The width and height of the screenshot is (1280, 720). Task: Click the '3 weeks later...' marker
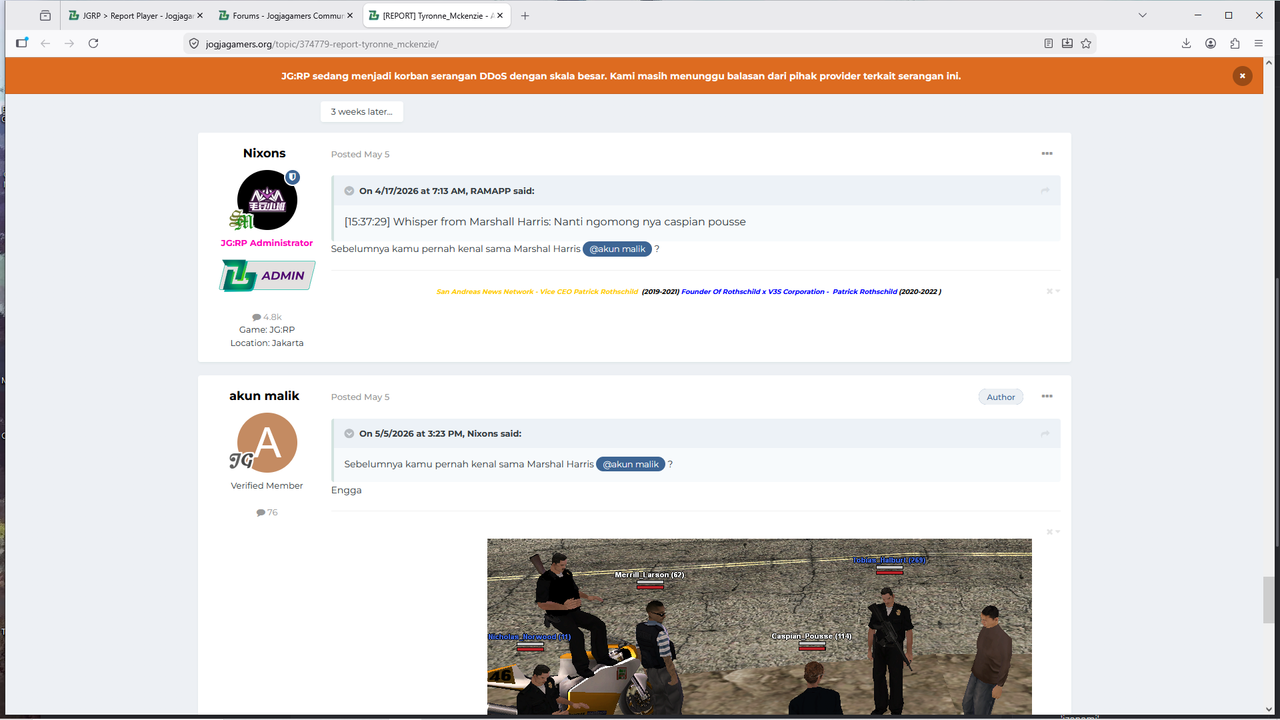point(362,112)
